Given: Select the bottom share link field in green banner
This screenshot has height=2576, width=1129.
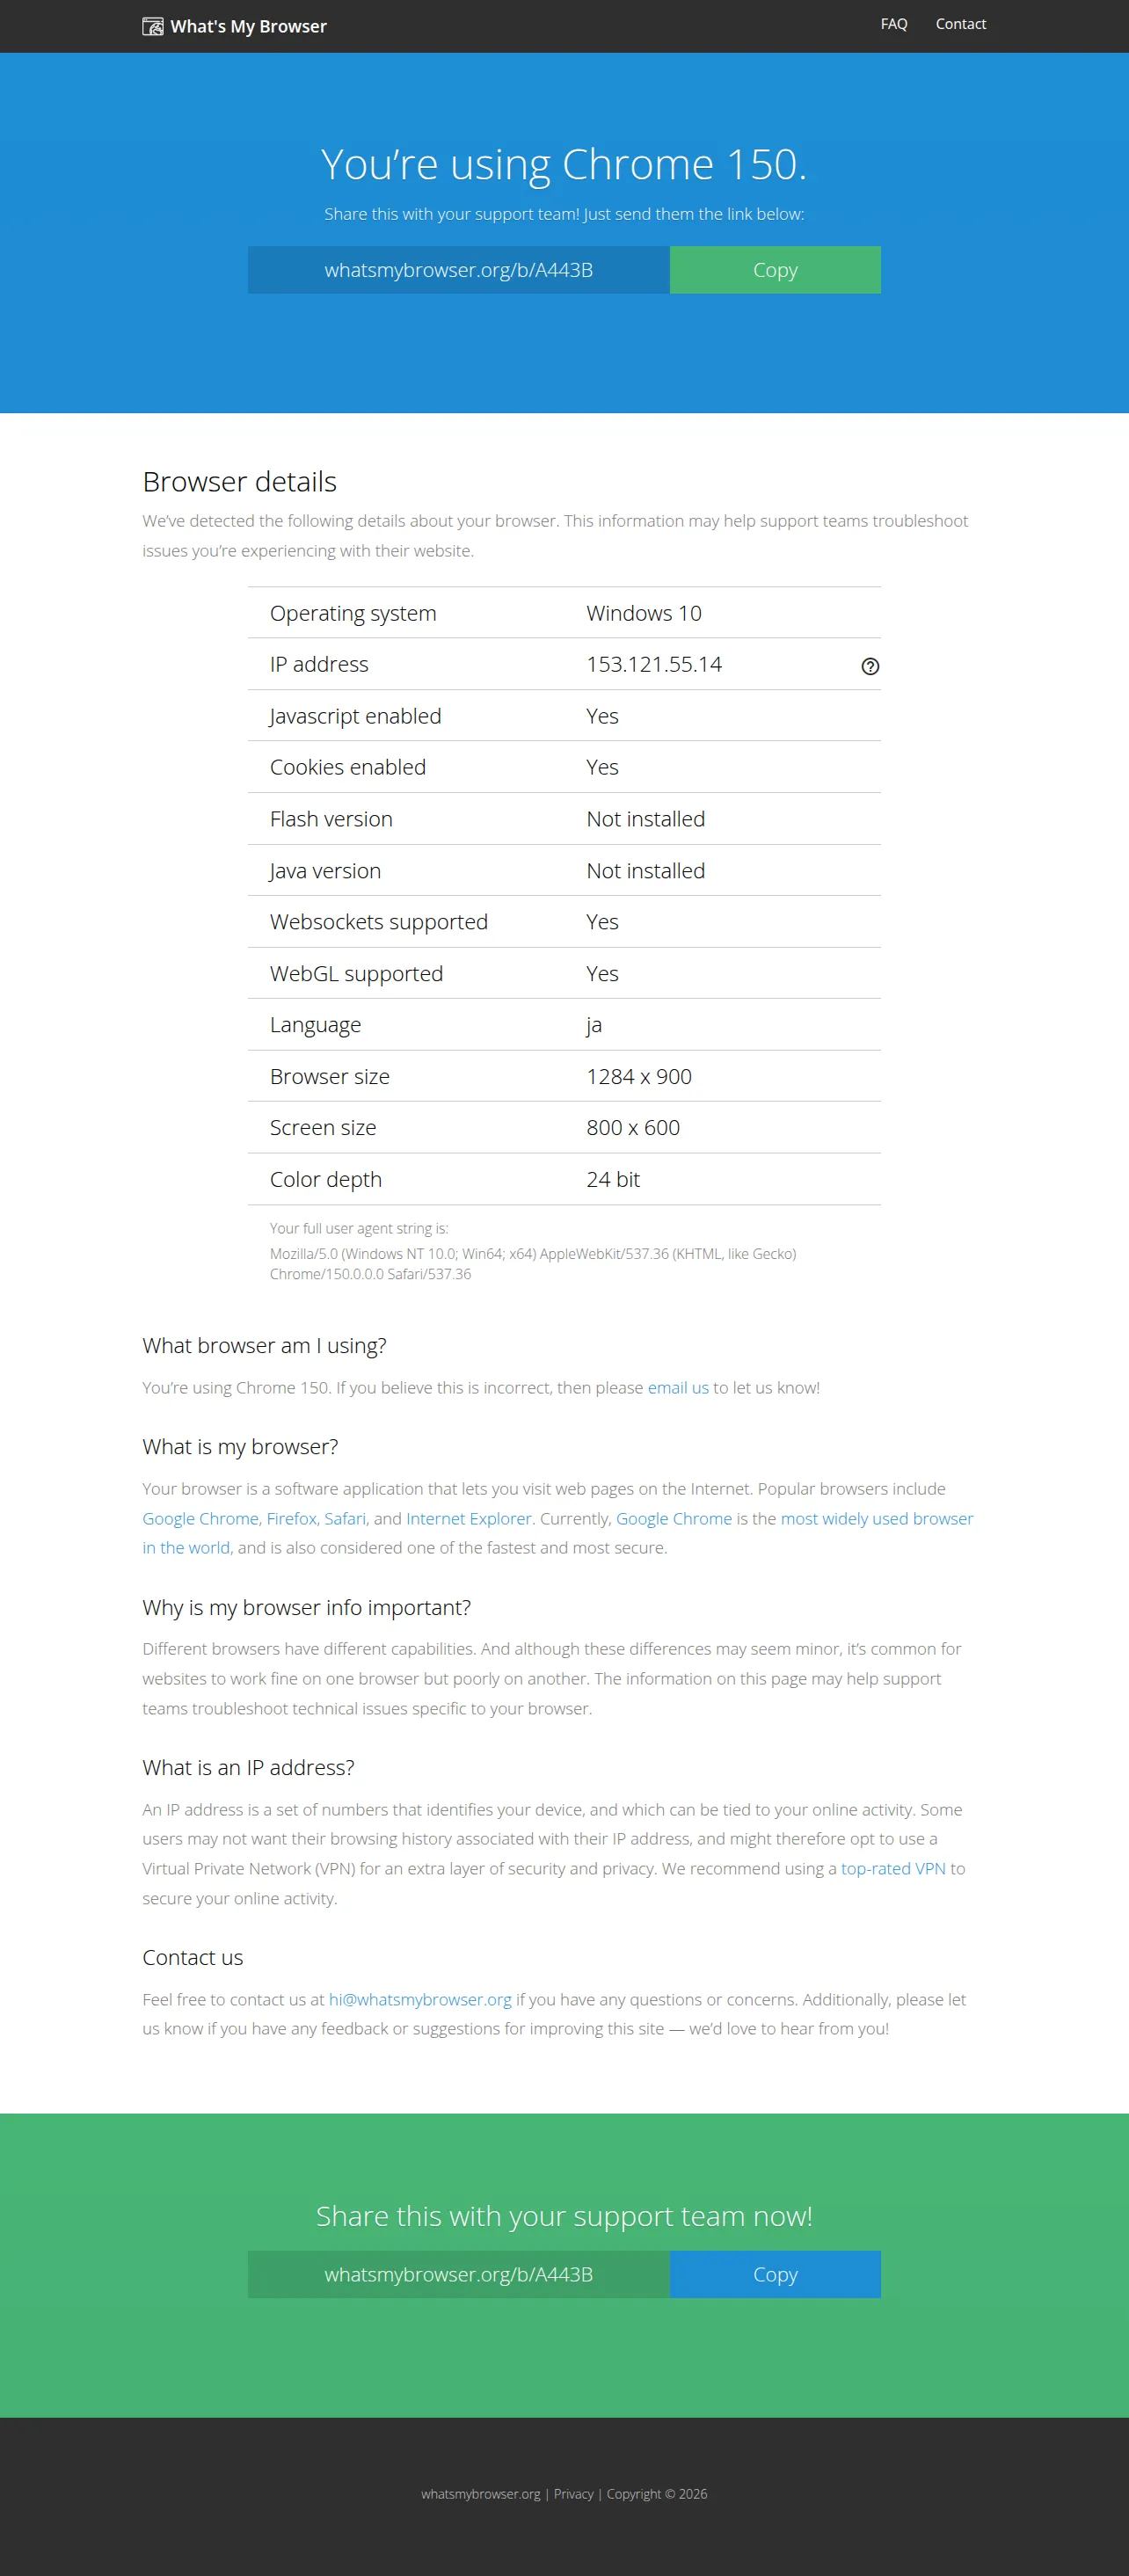Looking at the screenshot, I should pyautogui.click(x=458, y=2273).
